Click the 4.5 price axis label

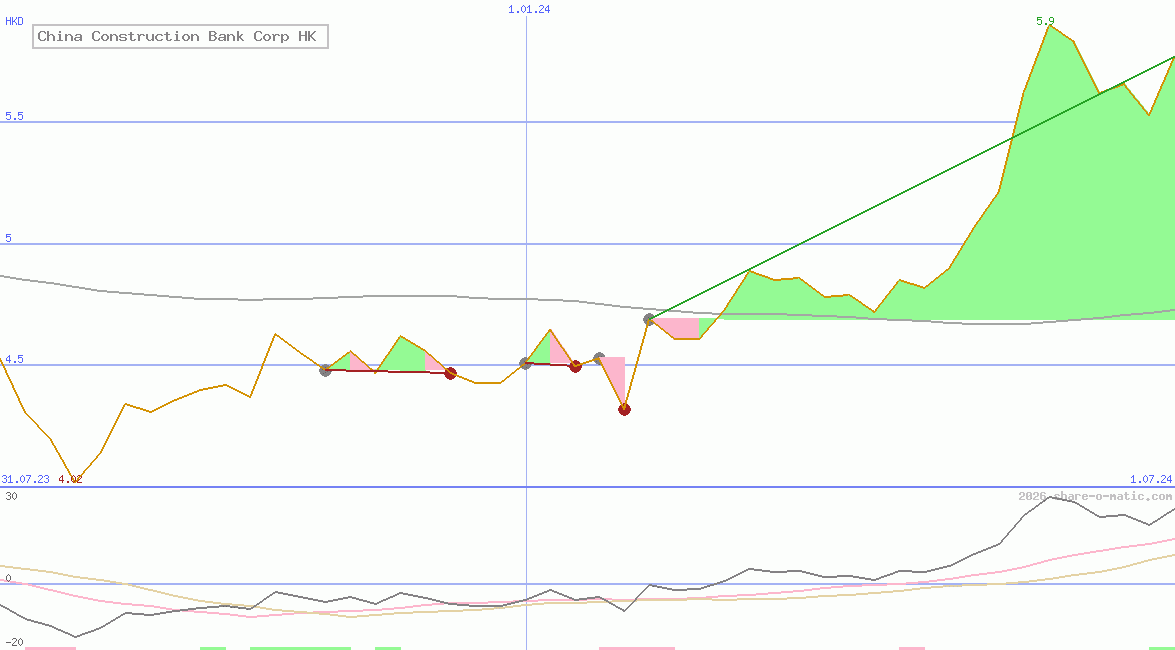(x=14, y=359)
